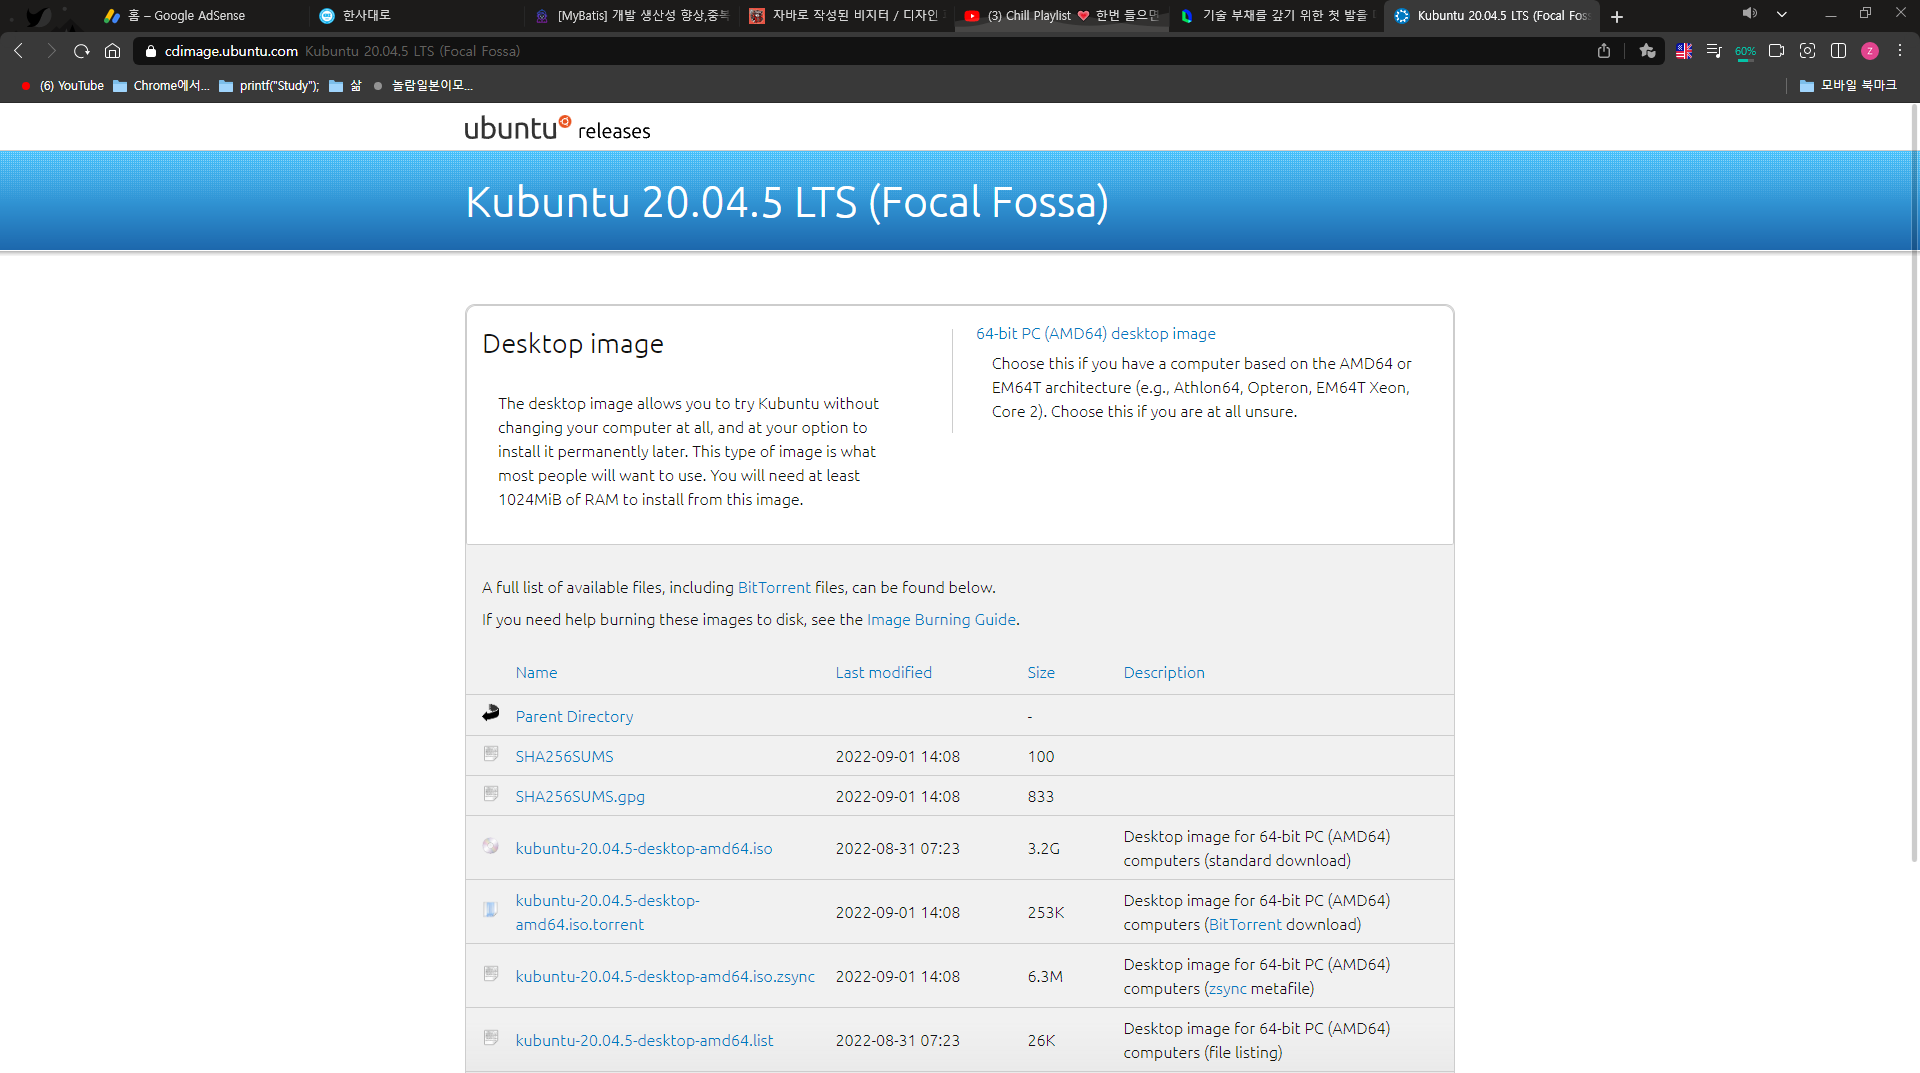Click the tab audio speaker icon
1920x1073 pixels.
point(1749,14)
